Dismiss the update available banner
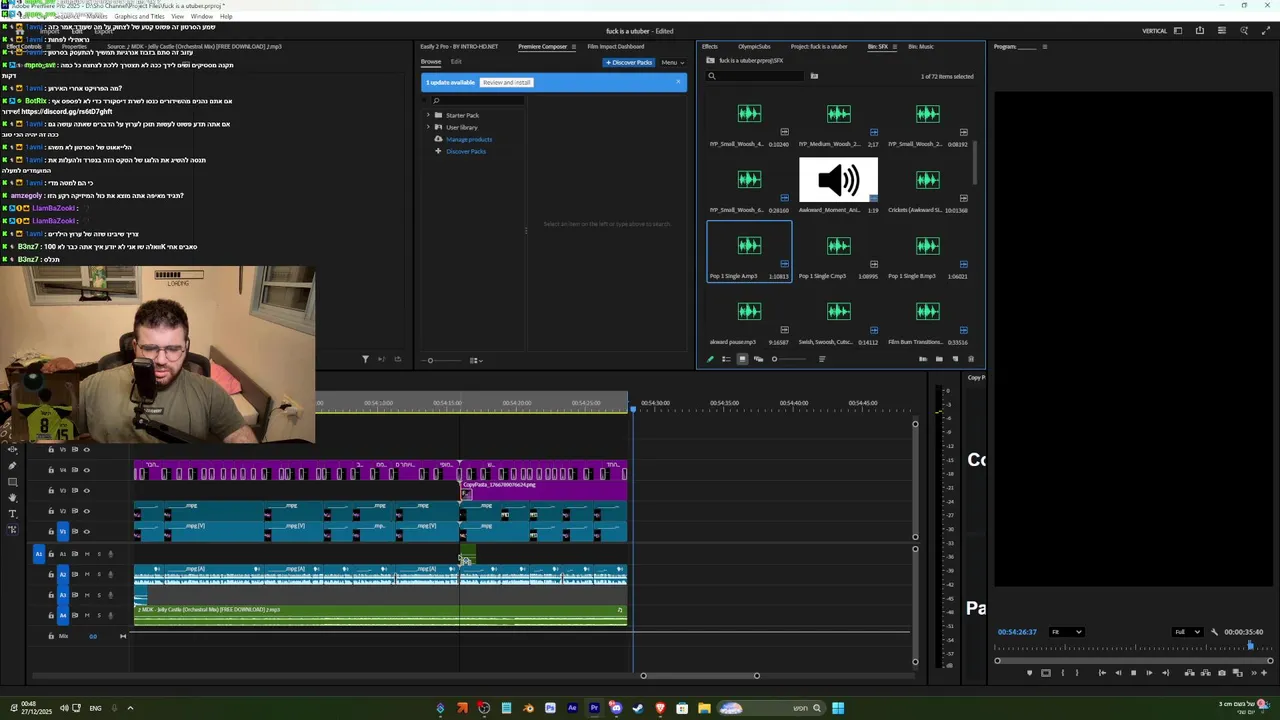Screen dimensions: 1280x720 (678, 82)
